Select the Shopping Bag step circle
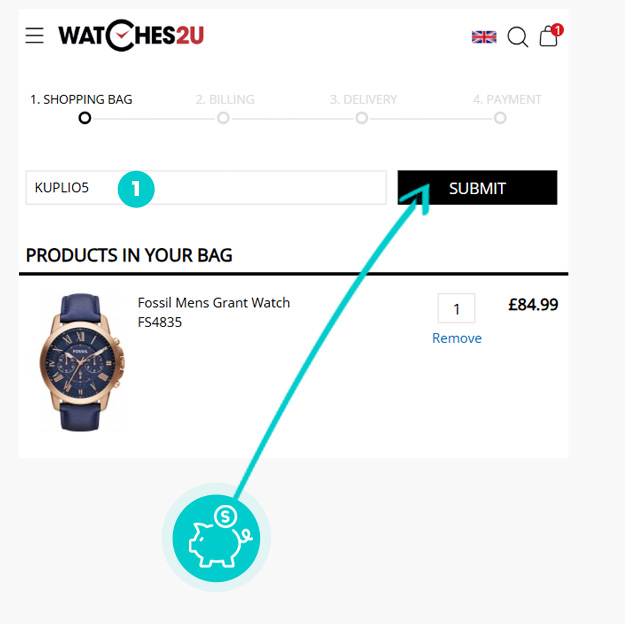Viewport: 625px width, 624px height. (x=85, y=118)
